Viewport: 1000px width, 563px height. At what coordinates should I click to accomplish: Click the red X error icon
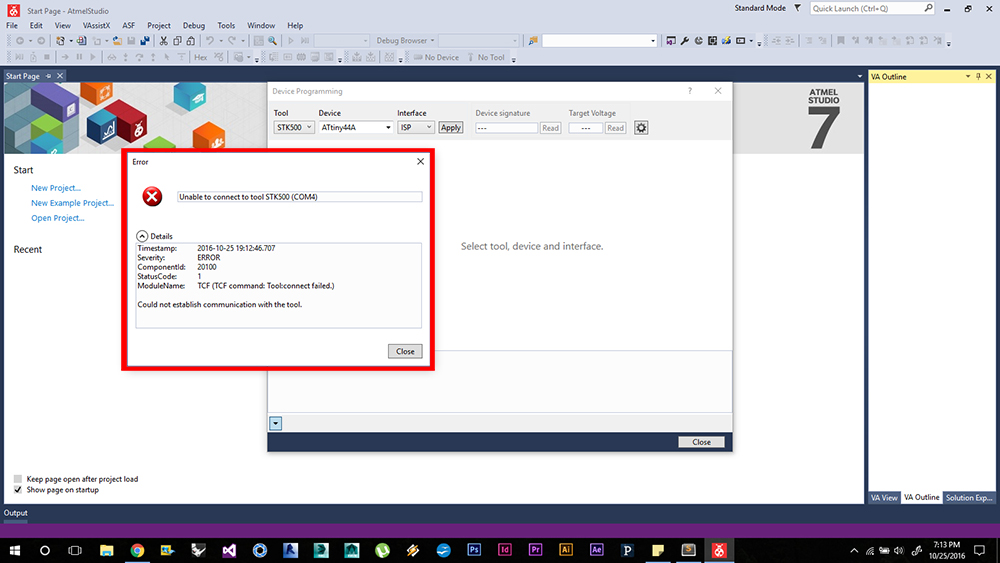(x=152, y=196)
